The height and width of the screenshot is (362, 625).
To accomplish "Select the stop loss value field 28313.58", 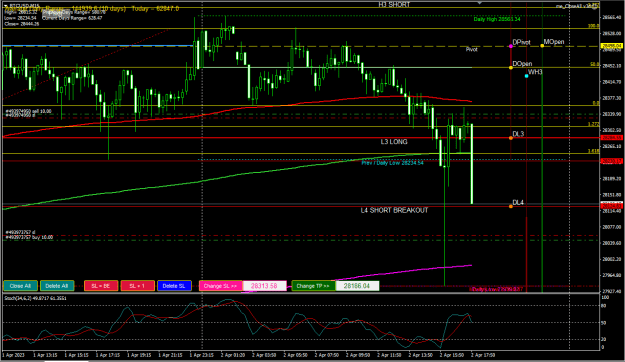I will 264,286.
